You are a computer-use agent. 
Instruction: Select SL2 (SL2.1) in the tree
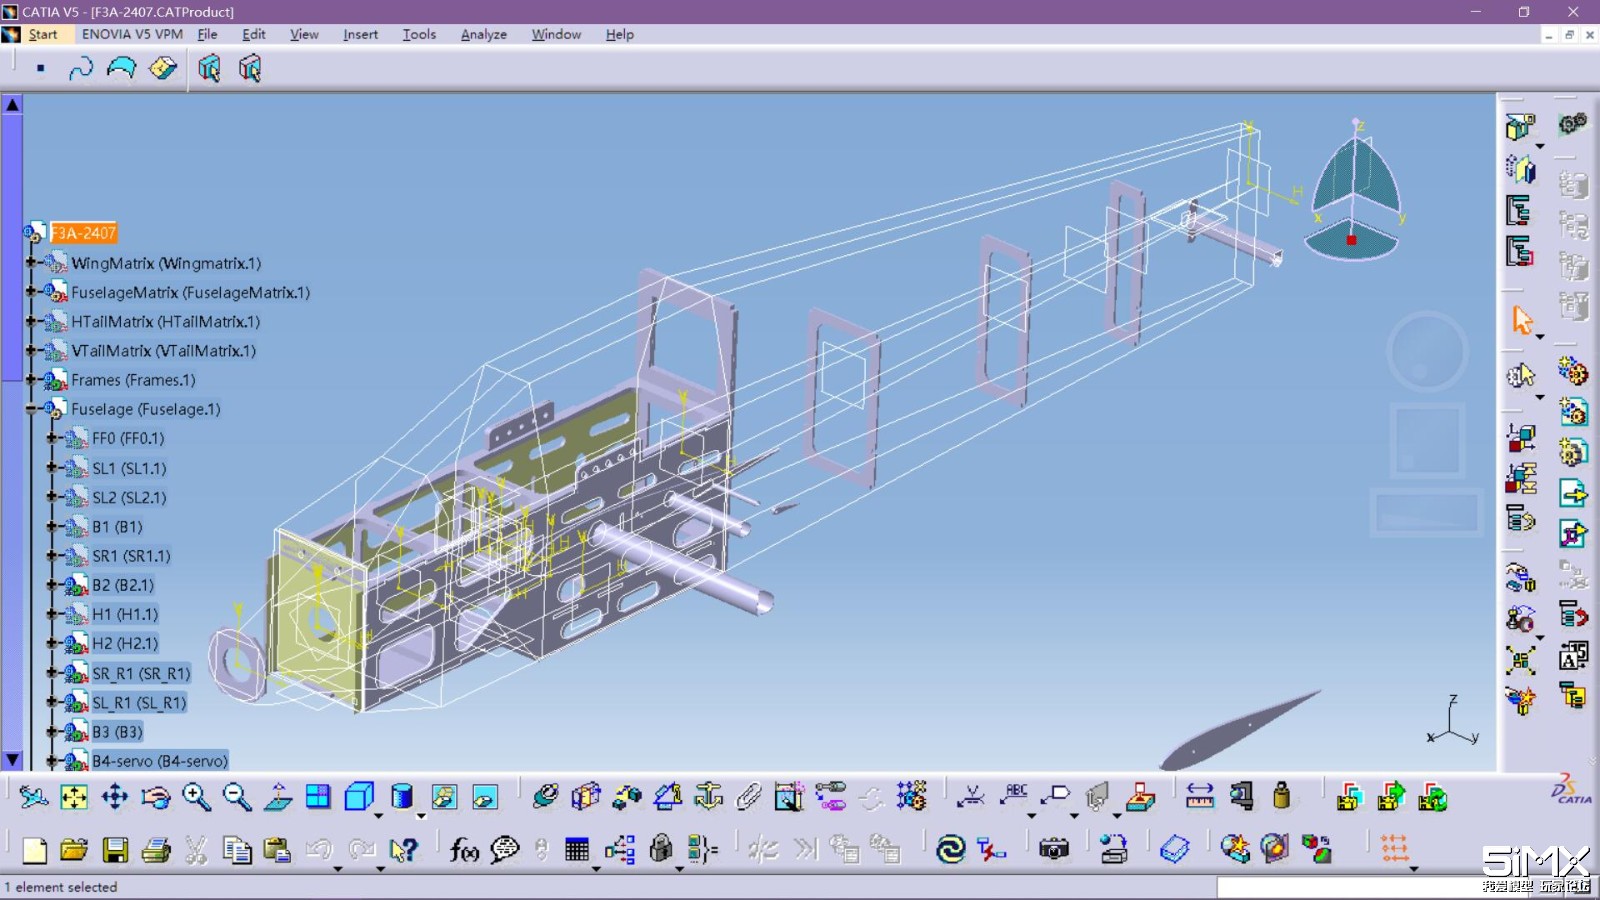(x=129, y=497)
